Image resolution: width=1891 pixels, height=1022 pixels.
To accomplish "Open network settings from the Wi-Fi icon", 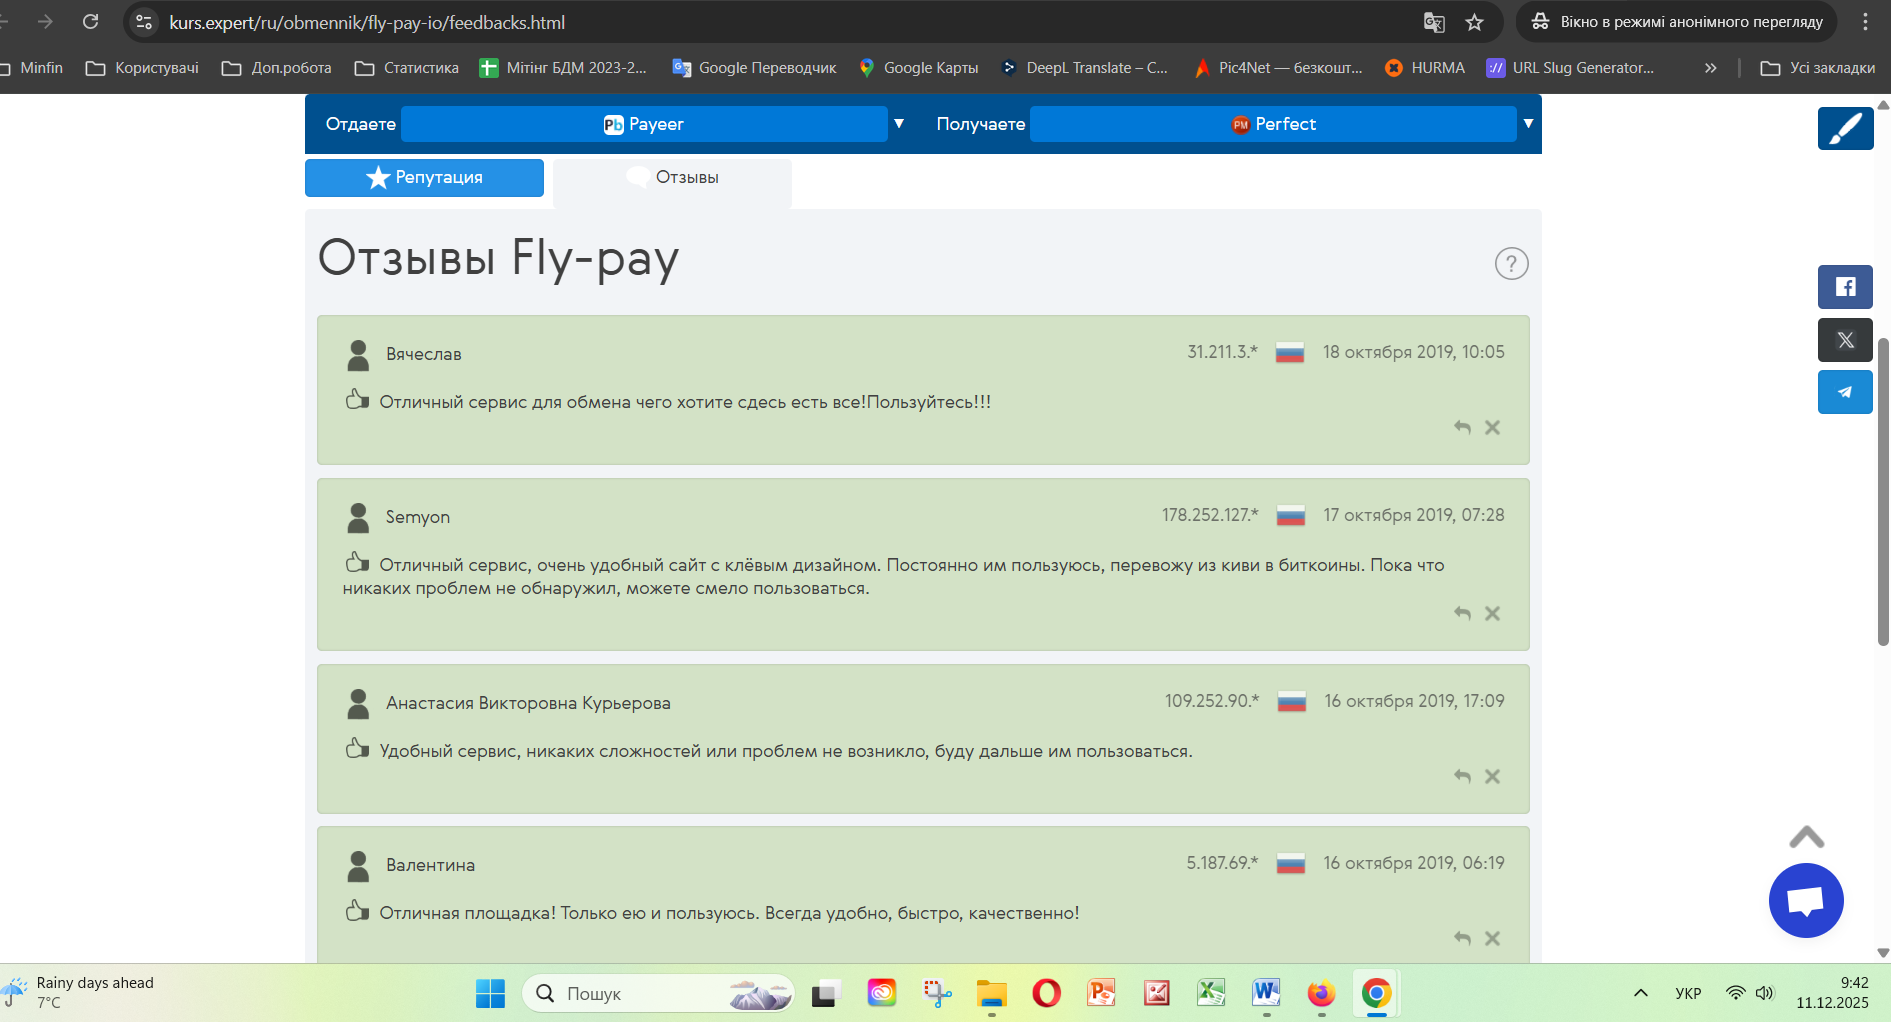I will (x=1736, y=993).
